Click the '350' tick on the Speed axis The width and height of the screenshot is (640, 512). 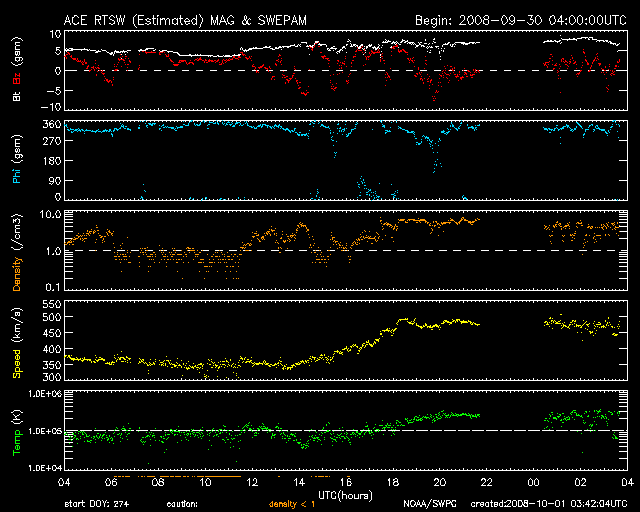tap(52, 365)
